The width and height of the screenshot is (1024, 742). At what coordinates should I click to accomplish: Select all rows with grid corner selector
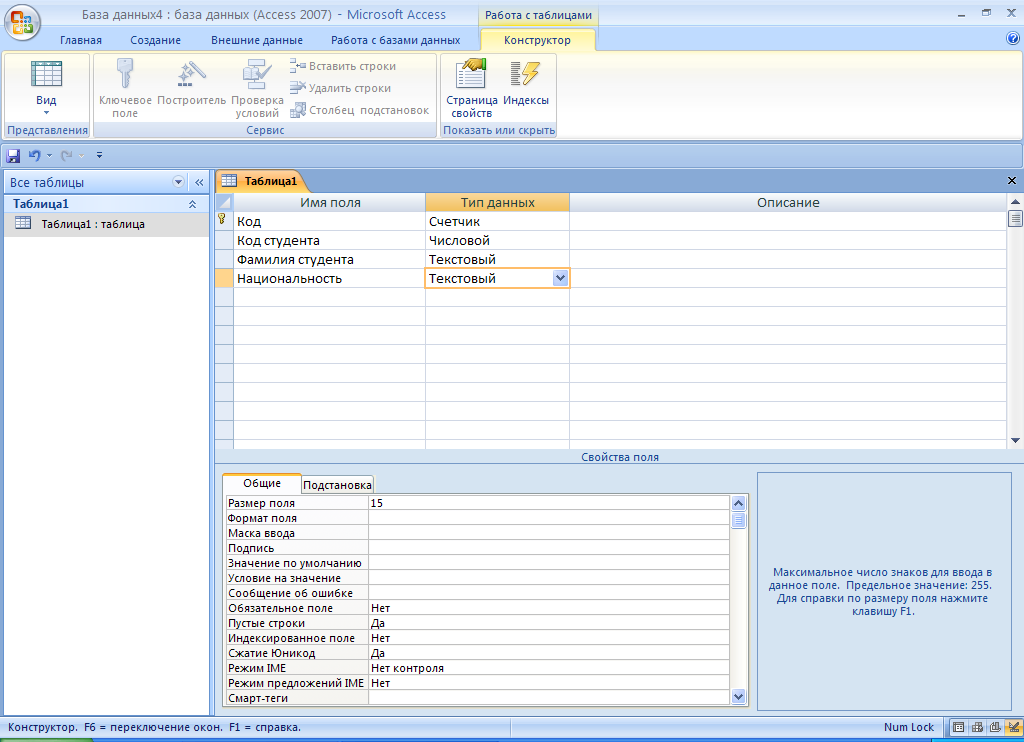[224, 202]
